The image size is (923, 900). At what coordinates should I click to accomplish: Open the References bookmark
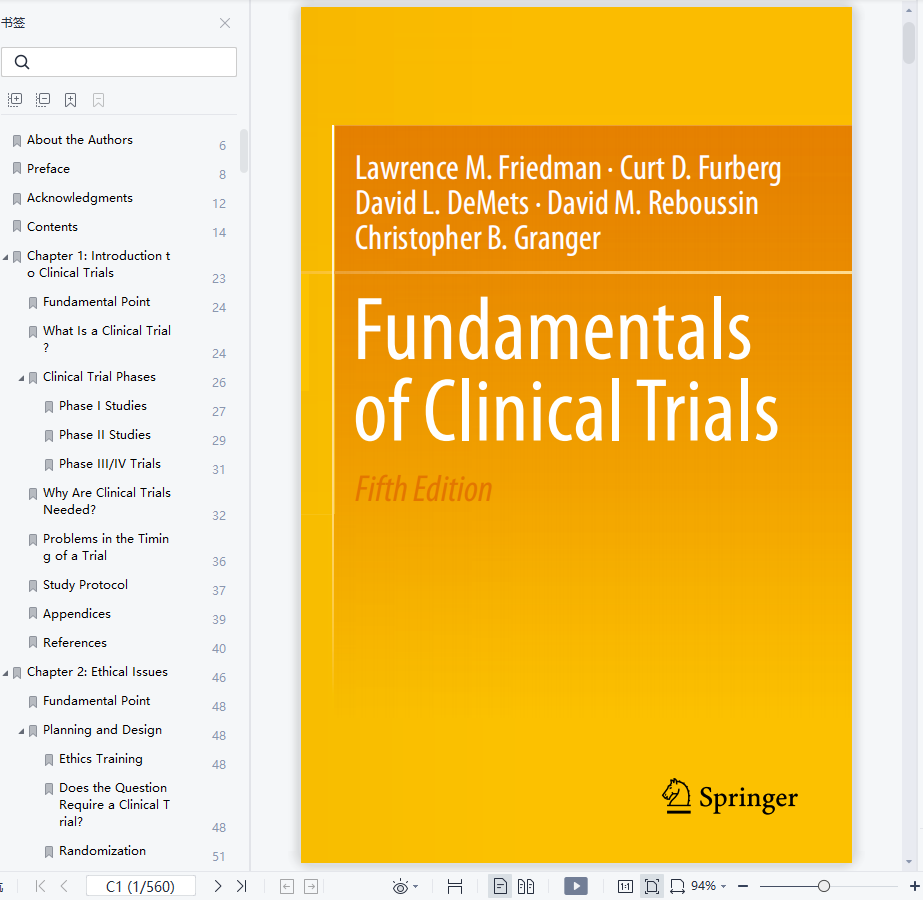(75, 642)
